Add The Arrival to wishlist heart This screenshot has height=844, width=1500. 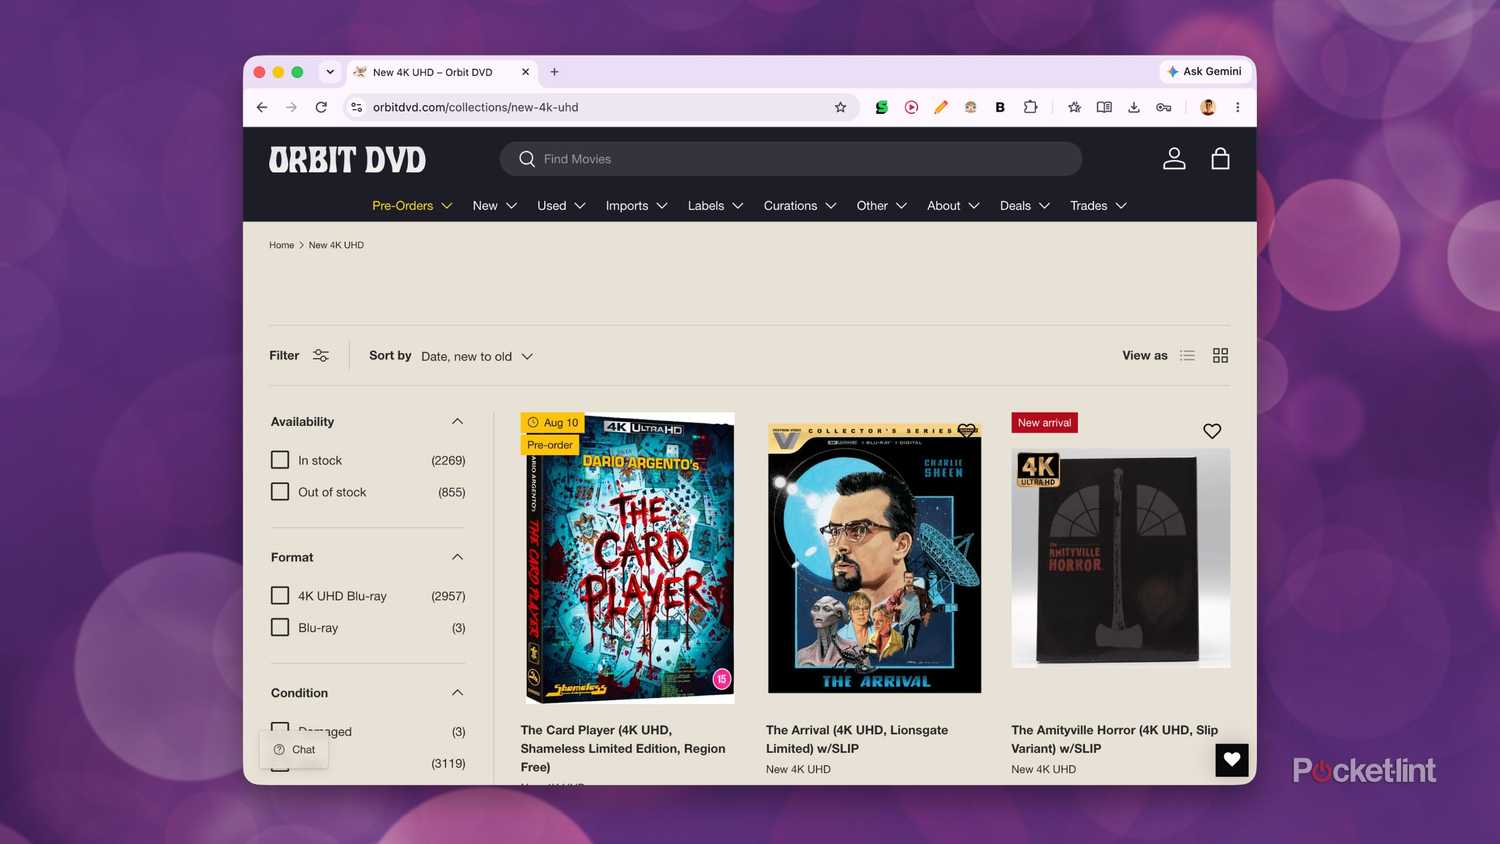(966, 431)
